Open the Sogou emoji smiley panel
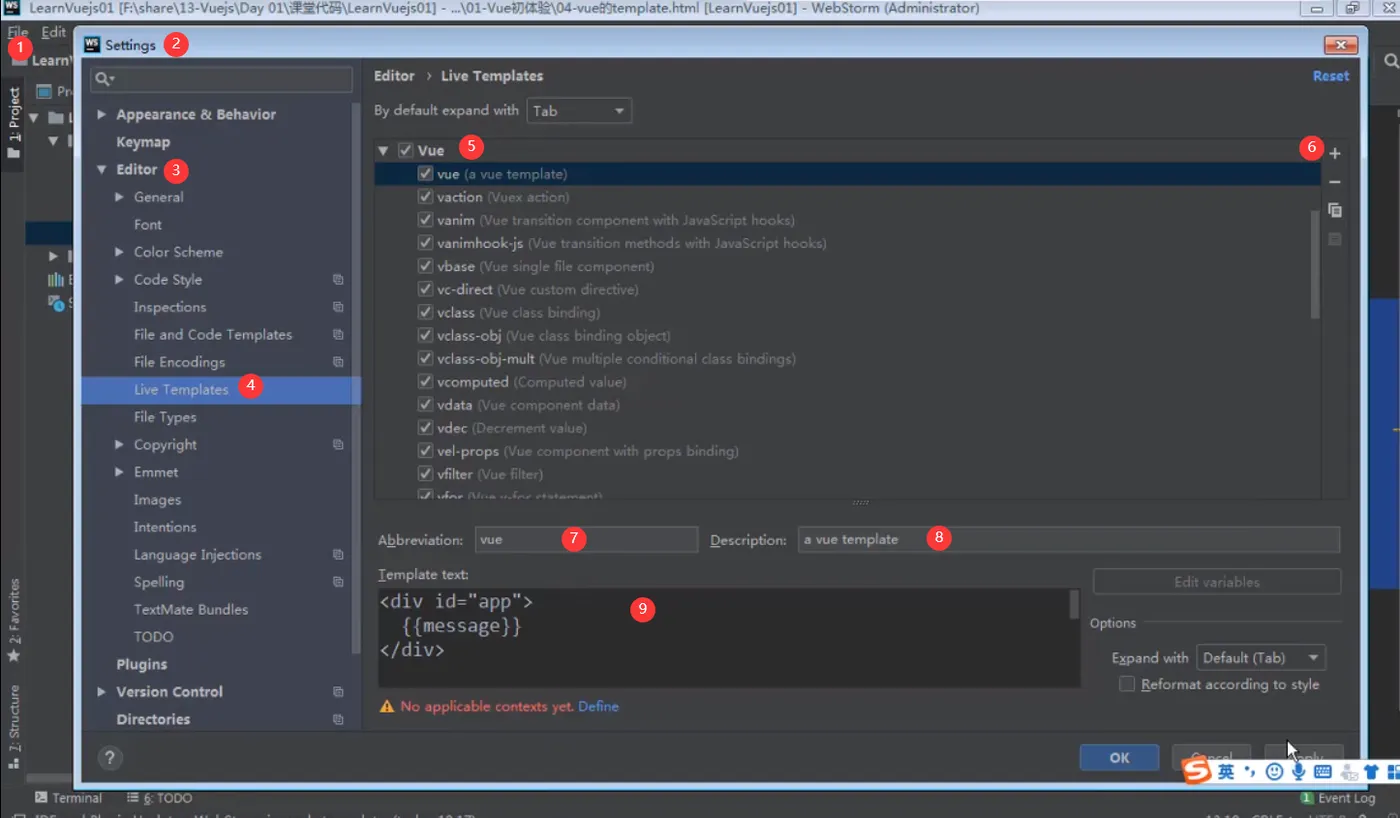The height and width of the screenshot is (818, 1400). pyautogui.click(x=1274, y=771)
